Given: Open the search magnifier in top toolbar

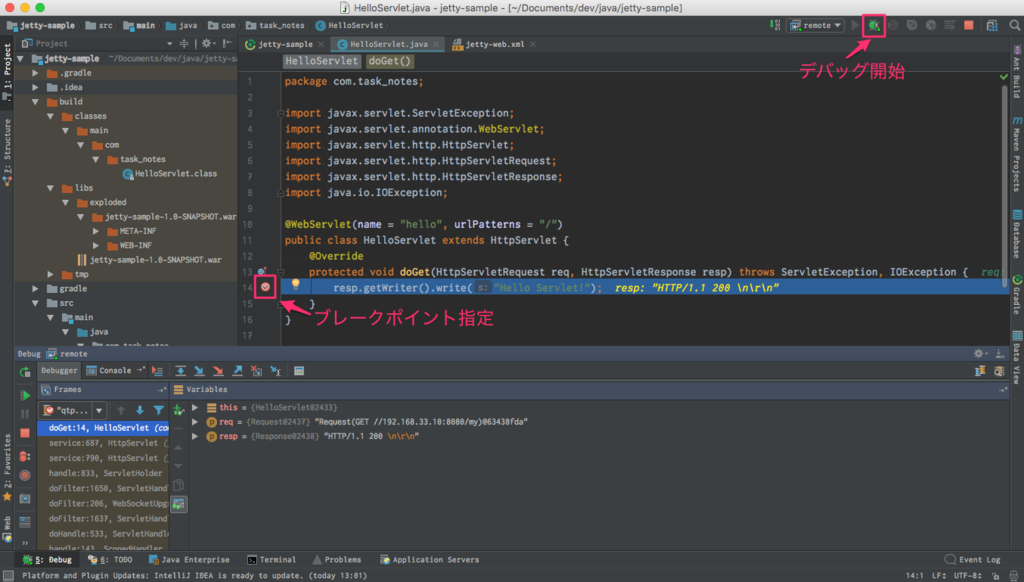Looking at the screenshot, I should pos(1014,25).
